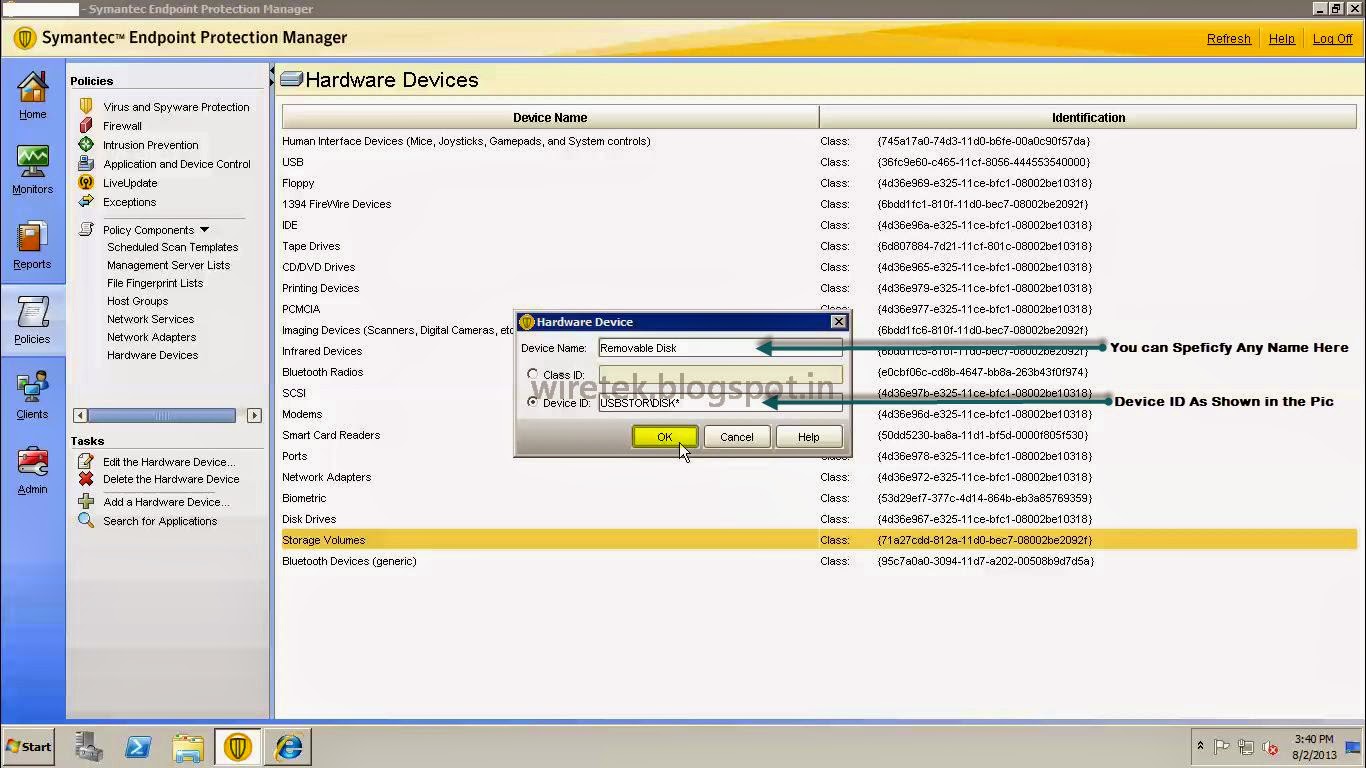
Task: Open Network Services component
Action: [x=150, y=319]
